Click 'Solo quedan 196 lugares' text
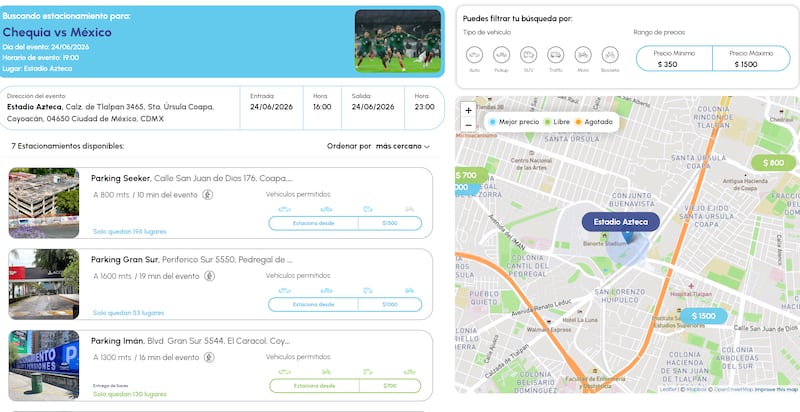The height and width of the screenshot is (412, 800). tap(130, 231)
